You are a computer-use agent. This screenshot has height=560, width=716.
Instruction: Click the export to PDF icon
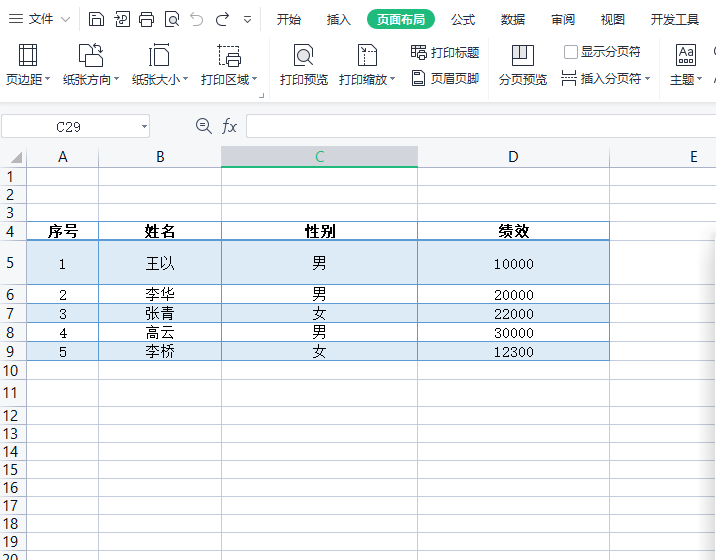121,19
